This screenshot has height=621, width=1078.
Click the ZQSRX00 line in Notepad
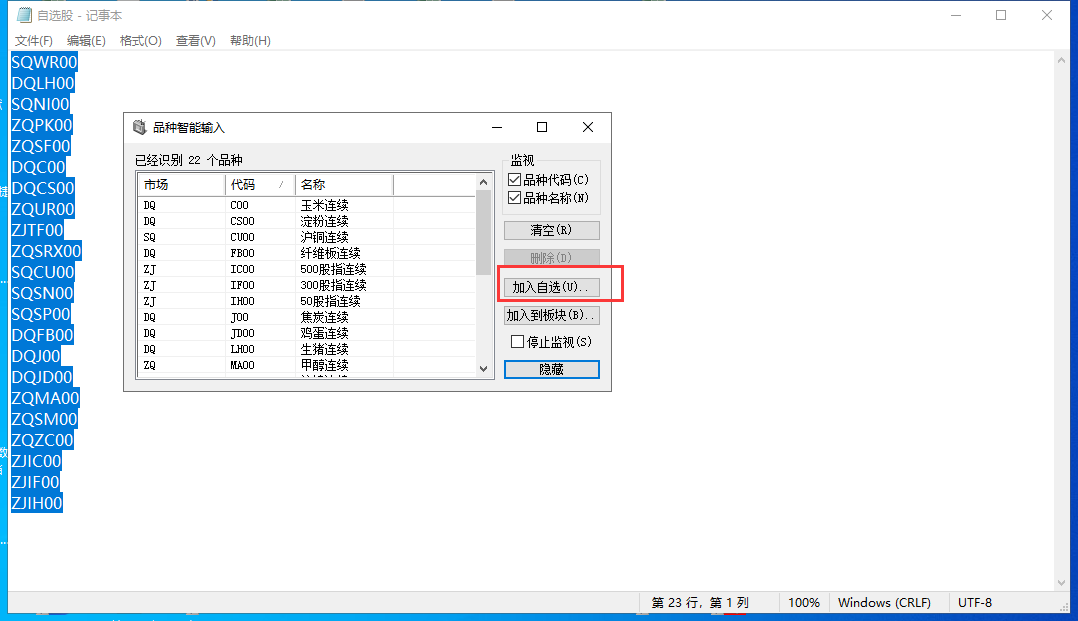46,251
